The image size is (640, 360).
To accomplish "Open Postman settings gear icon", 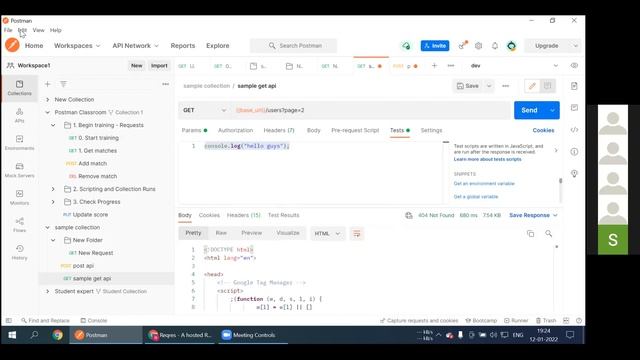I will 478,46.
